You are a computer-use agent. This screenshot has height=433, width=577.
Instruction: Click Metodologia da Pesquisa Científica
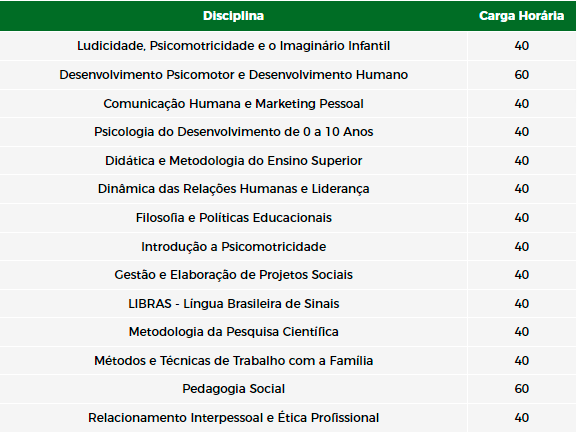pyautogui.click(x=233, y=332)
